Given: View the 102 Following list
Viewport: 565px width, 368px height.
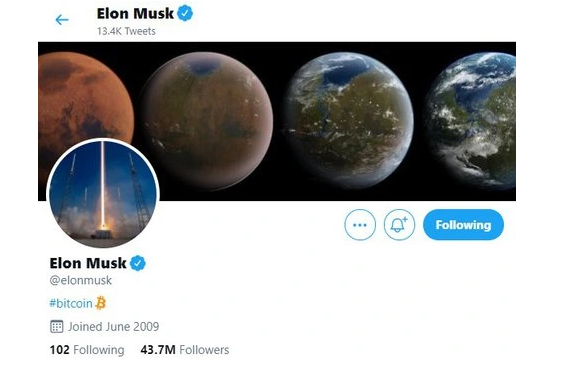Looking at the screenshot, I should (87, 350).
